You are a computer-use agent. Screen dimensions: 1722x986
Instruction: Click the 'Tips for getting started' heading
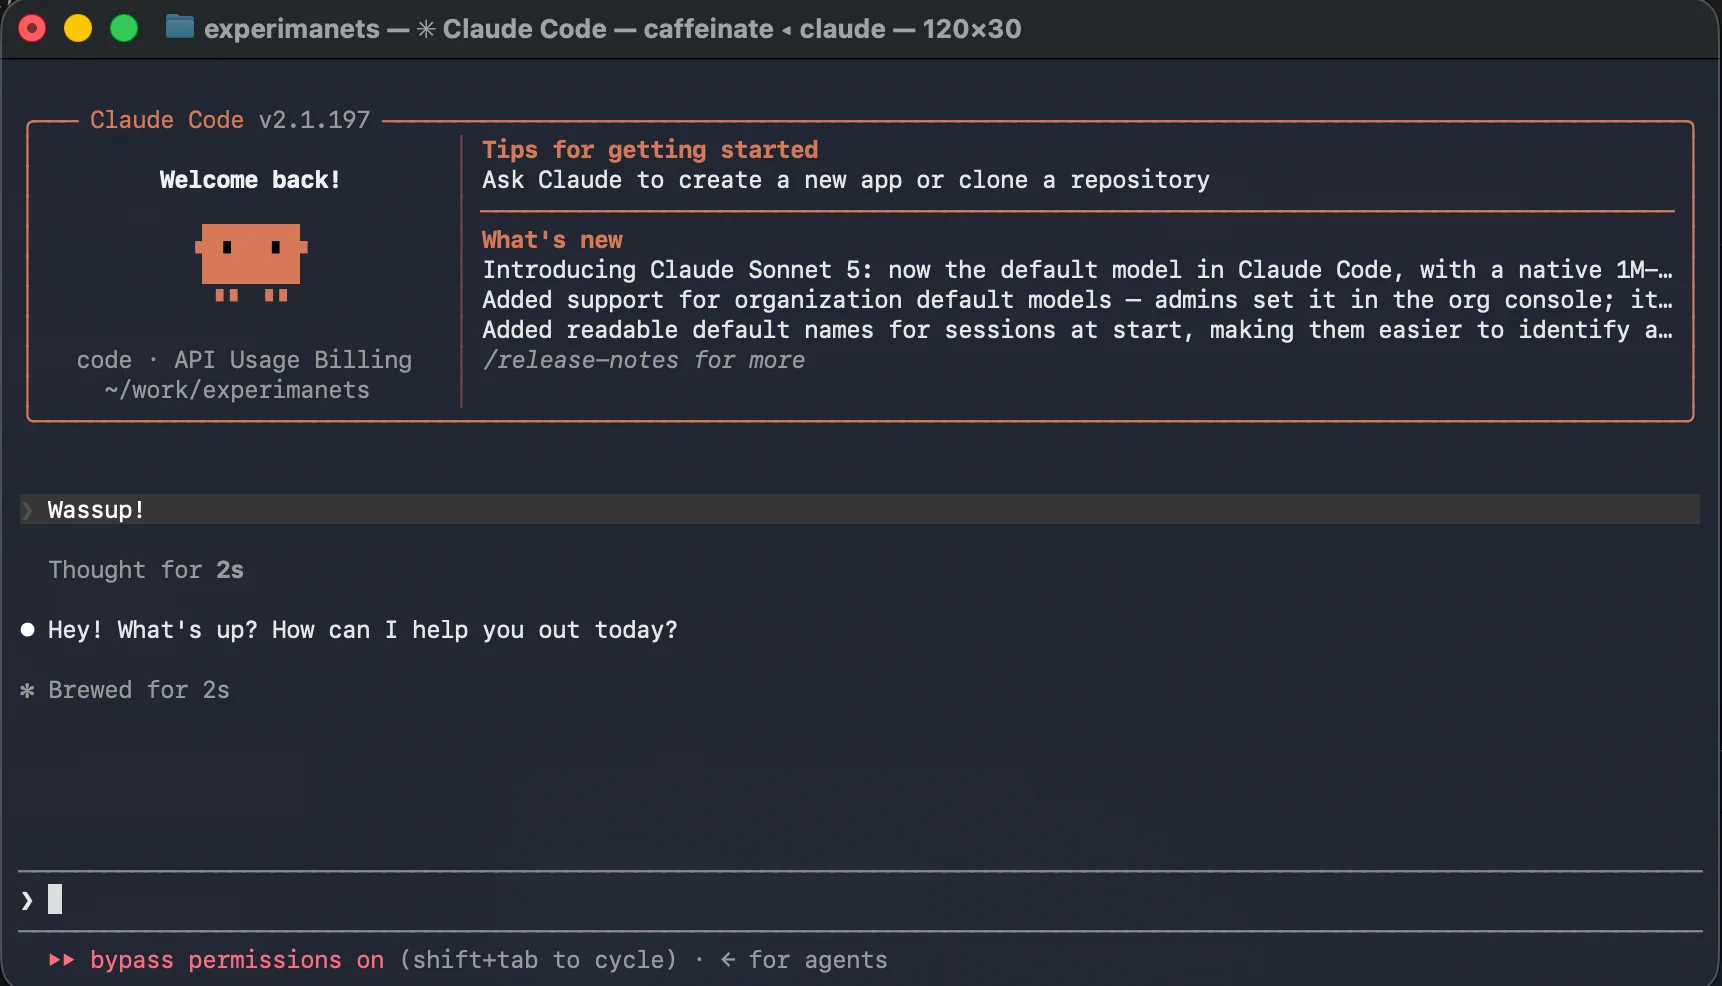[x=650, y=150]
